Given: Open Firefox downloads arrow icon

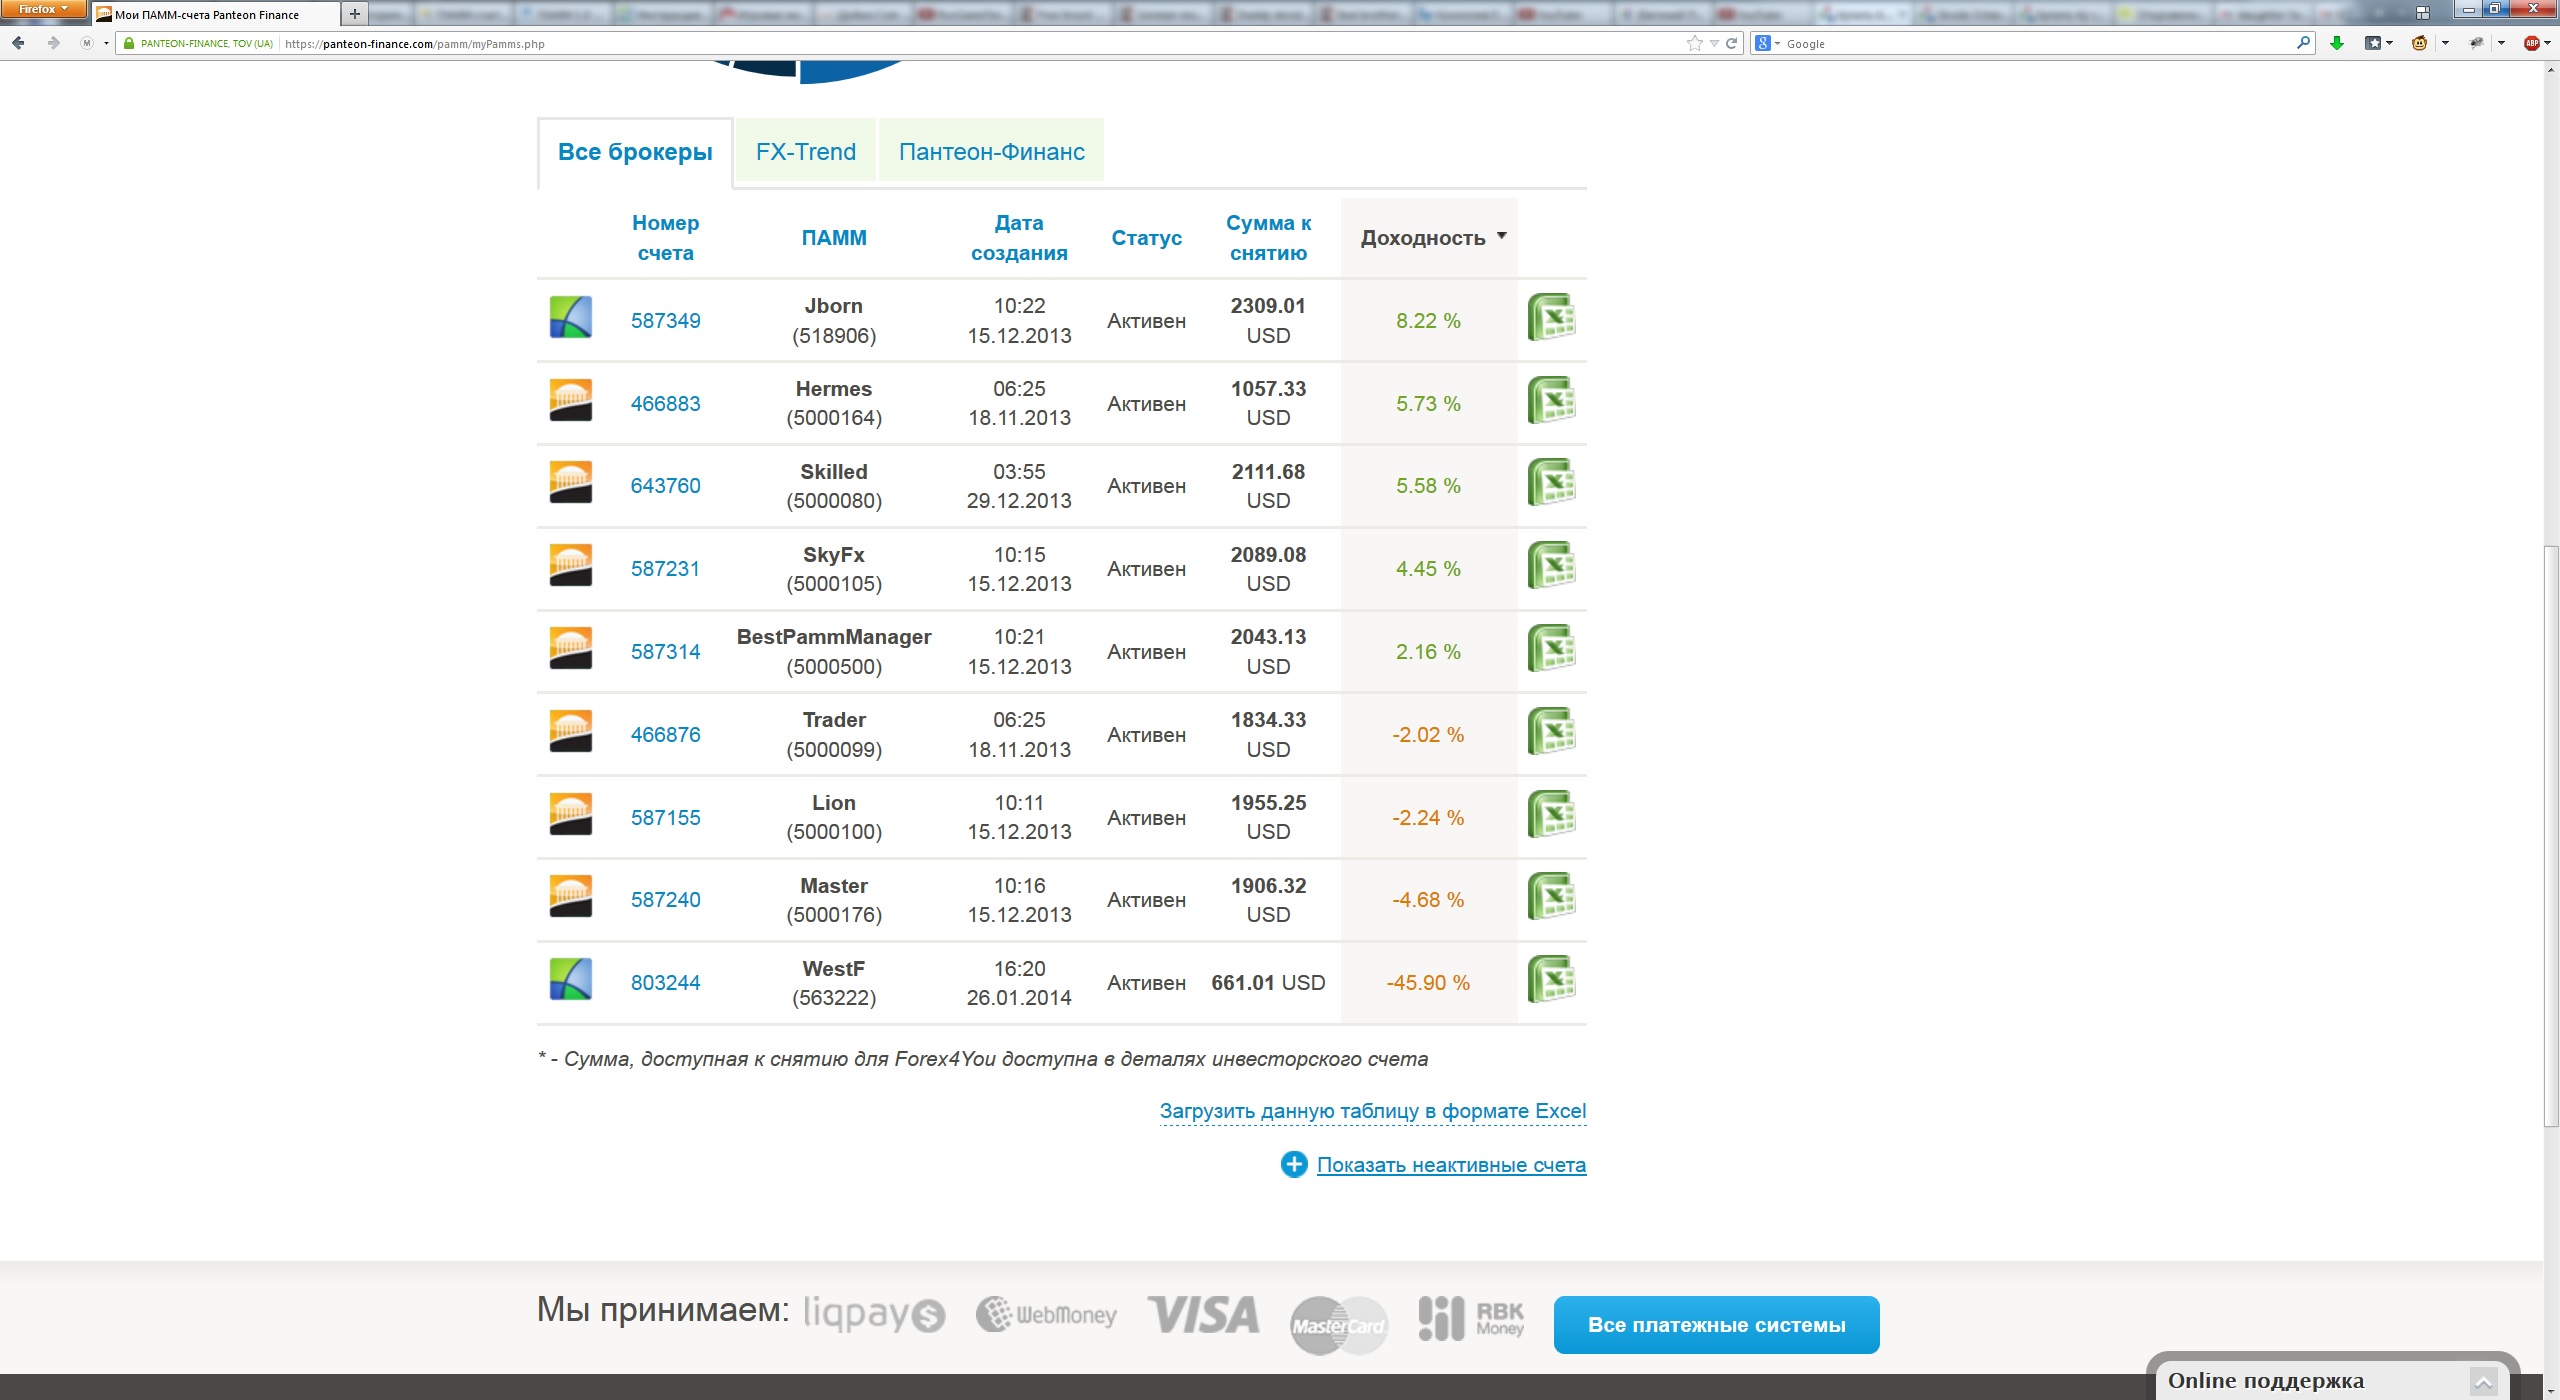Looking at the screenshot, I should point(2337,43).
